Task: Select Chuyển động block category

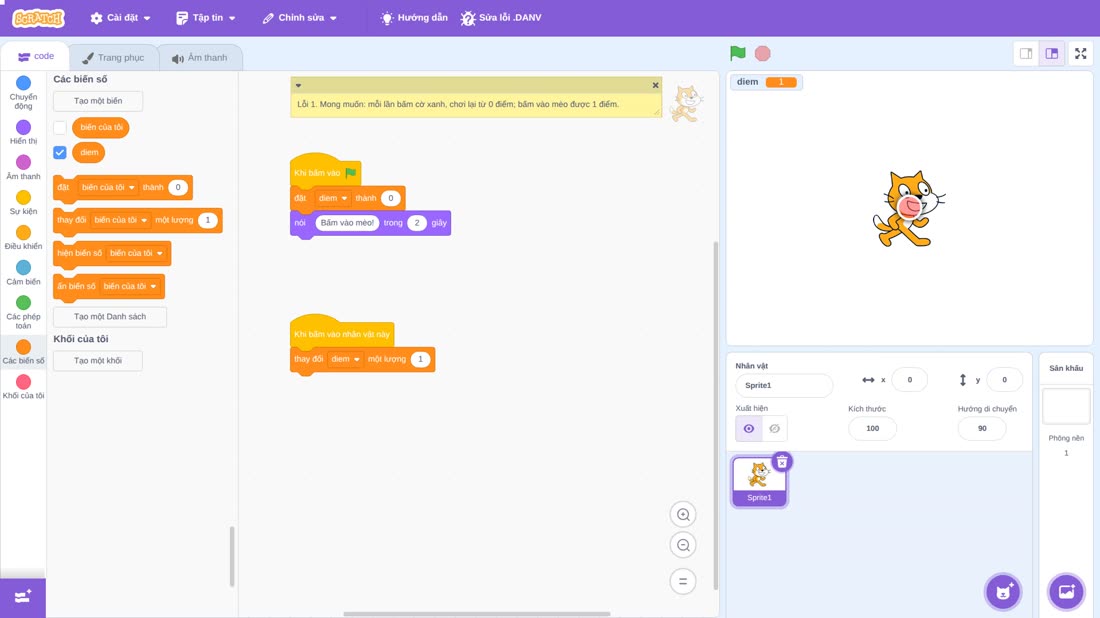Action: pyautogui.click(x=23, y=93)
